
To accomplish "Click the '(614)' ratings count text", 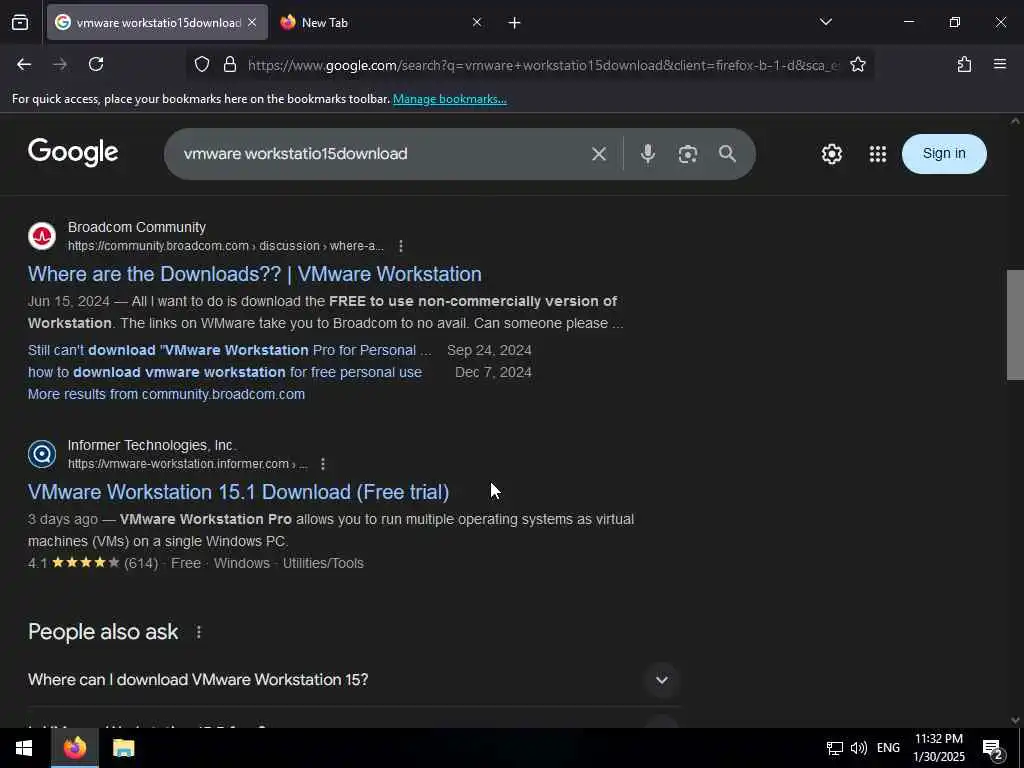I will click(141, 563).
